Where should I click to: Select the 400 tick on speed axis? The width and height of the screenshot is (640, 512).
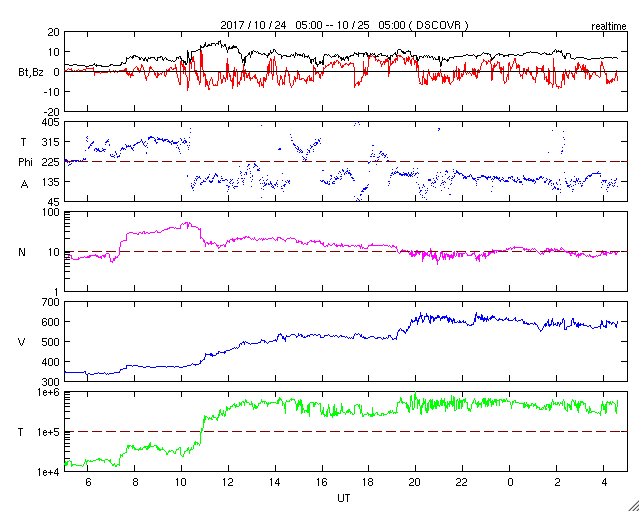click(52, 362)
